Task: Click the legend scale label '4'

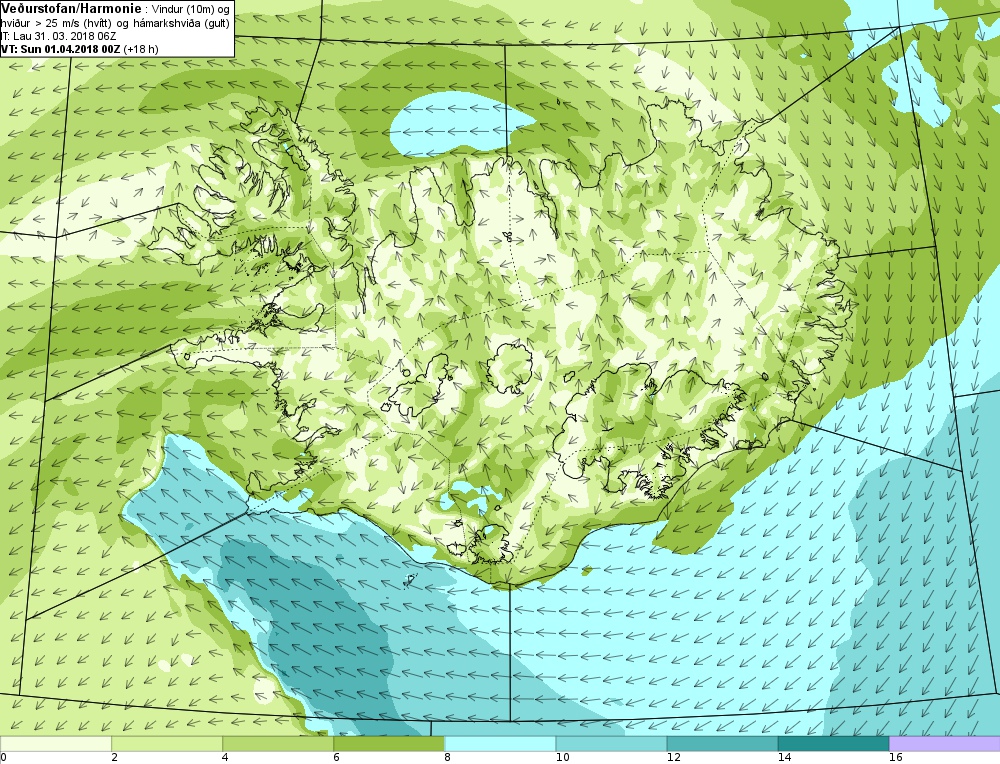Action: 225,758
